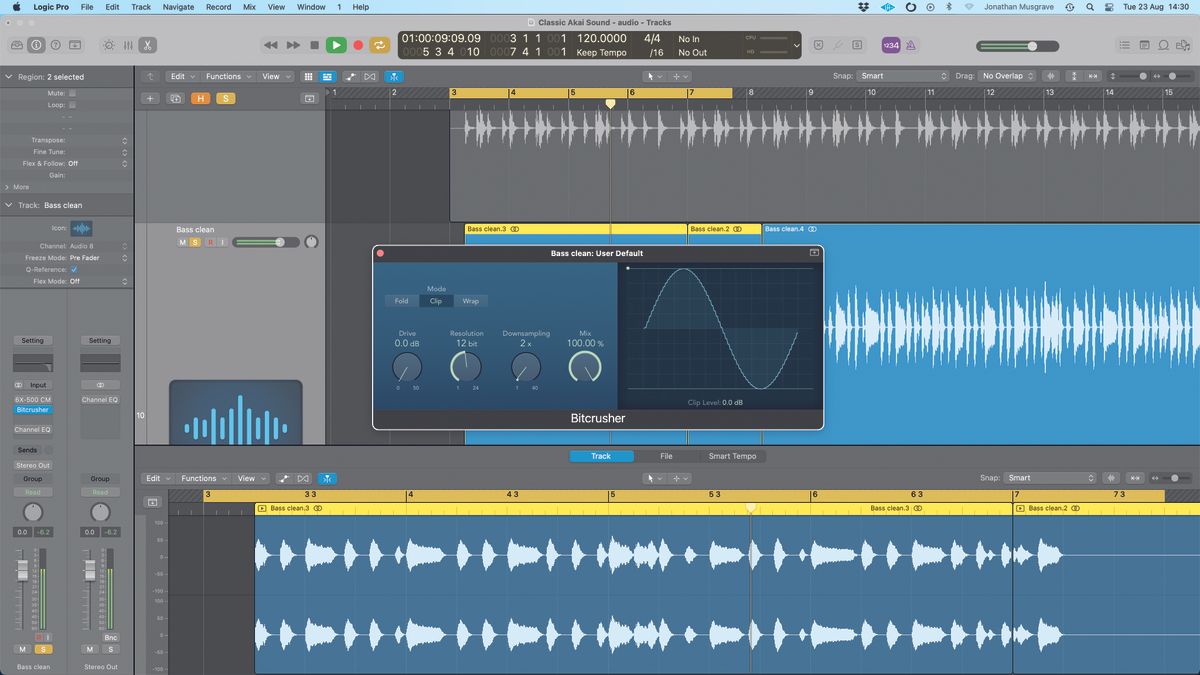Select the Flex tool icon in the tracks toolbar
Viewport: 1200px width, 675px height.
(x=393, y=76)
